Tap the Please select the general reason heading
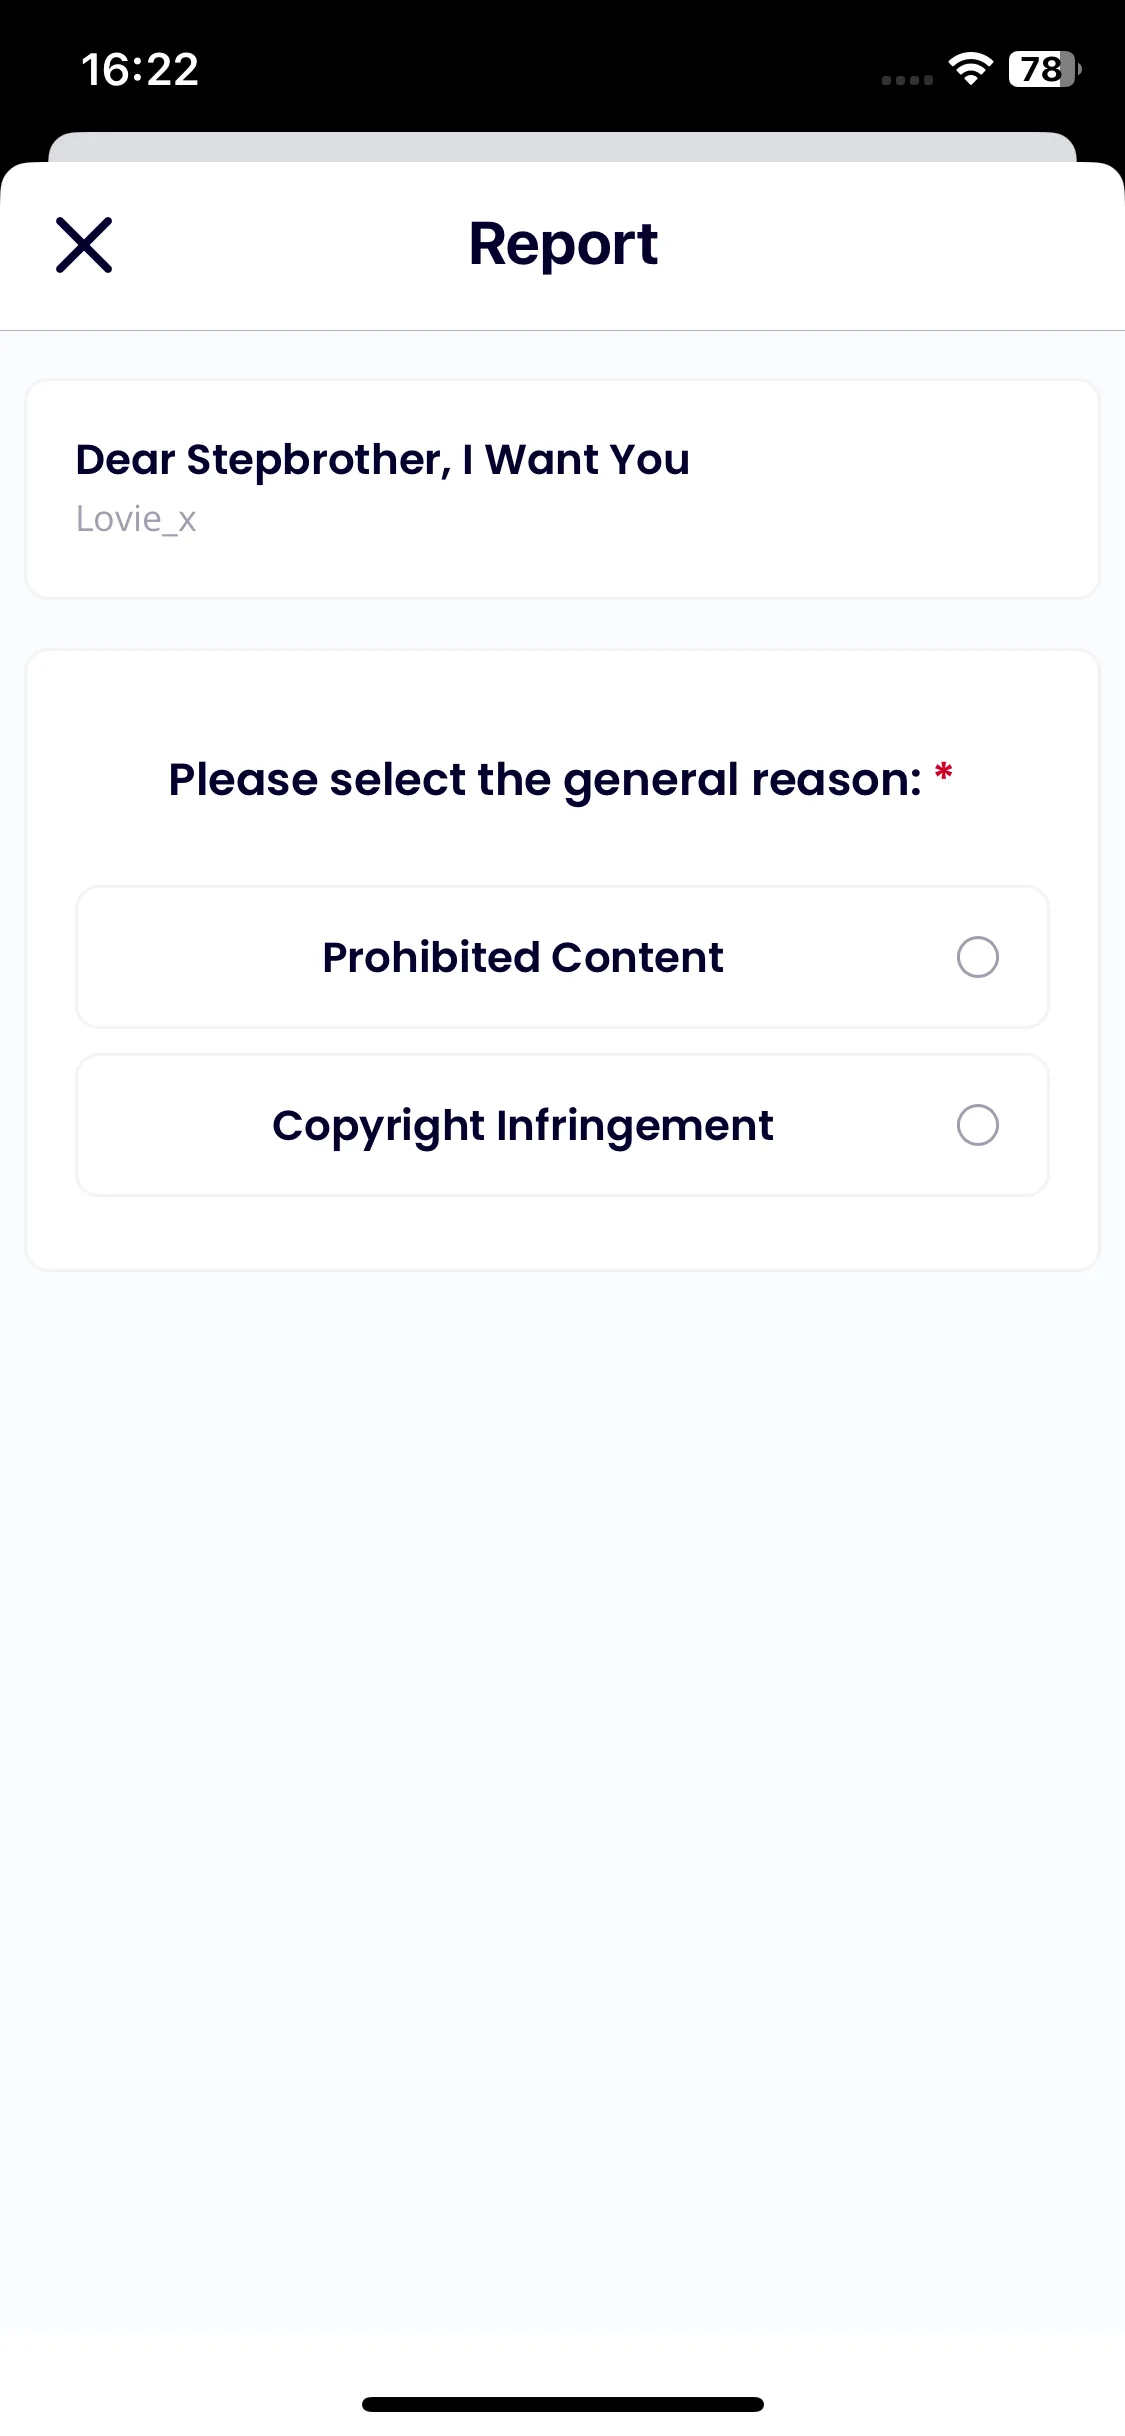Image resolution: width=1125 pixels, height=2436 pixels. click(x=545, y=780)
